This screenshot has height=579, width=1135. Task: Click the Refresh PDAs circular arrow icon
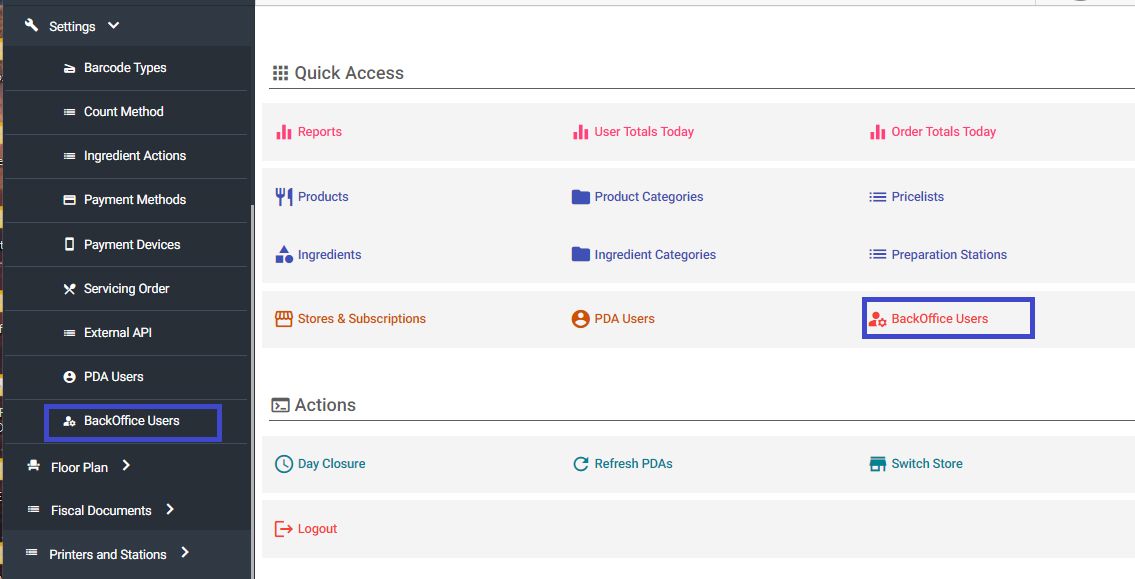[x=580, y=464]
